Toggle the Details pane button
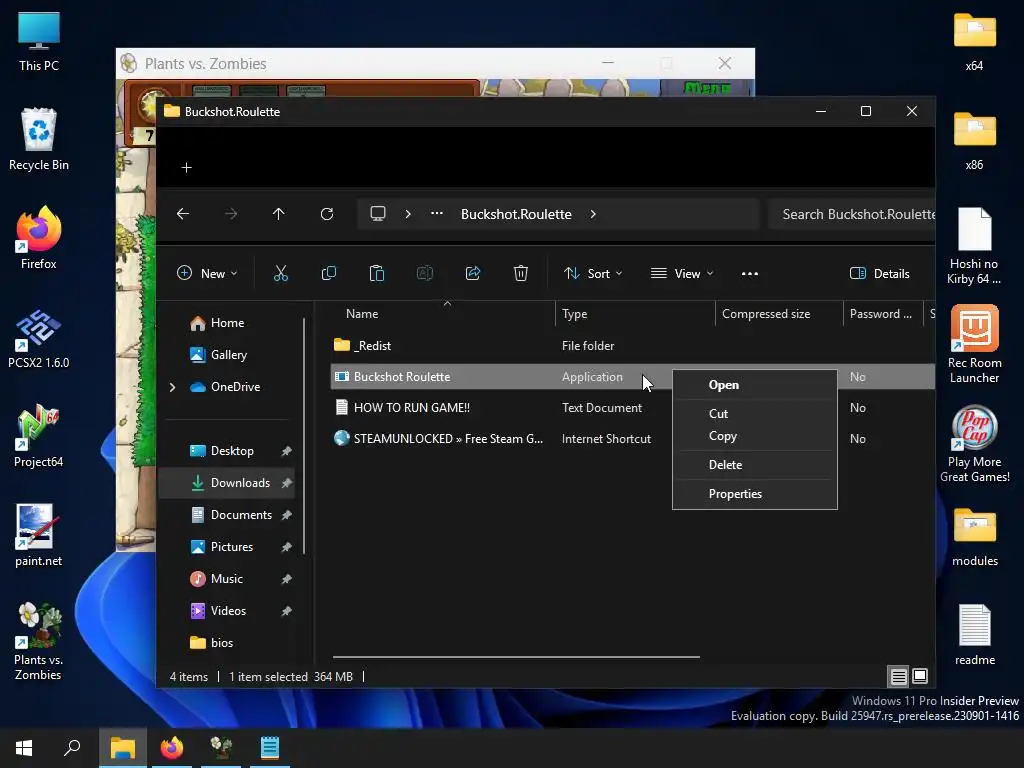The width and height of the screenshot is (1024, 768). pyautogui.click(x=880, y=274)
